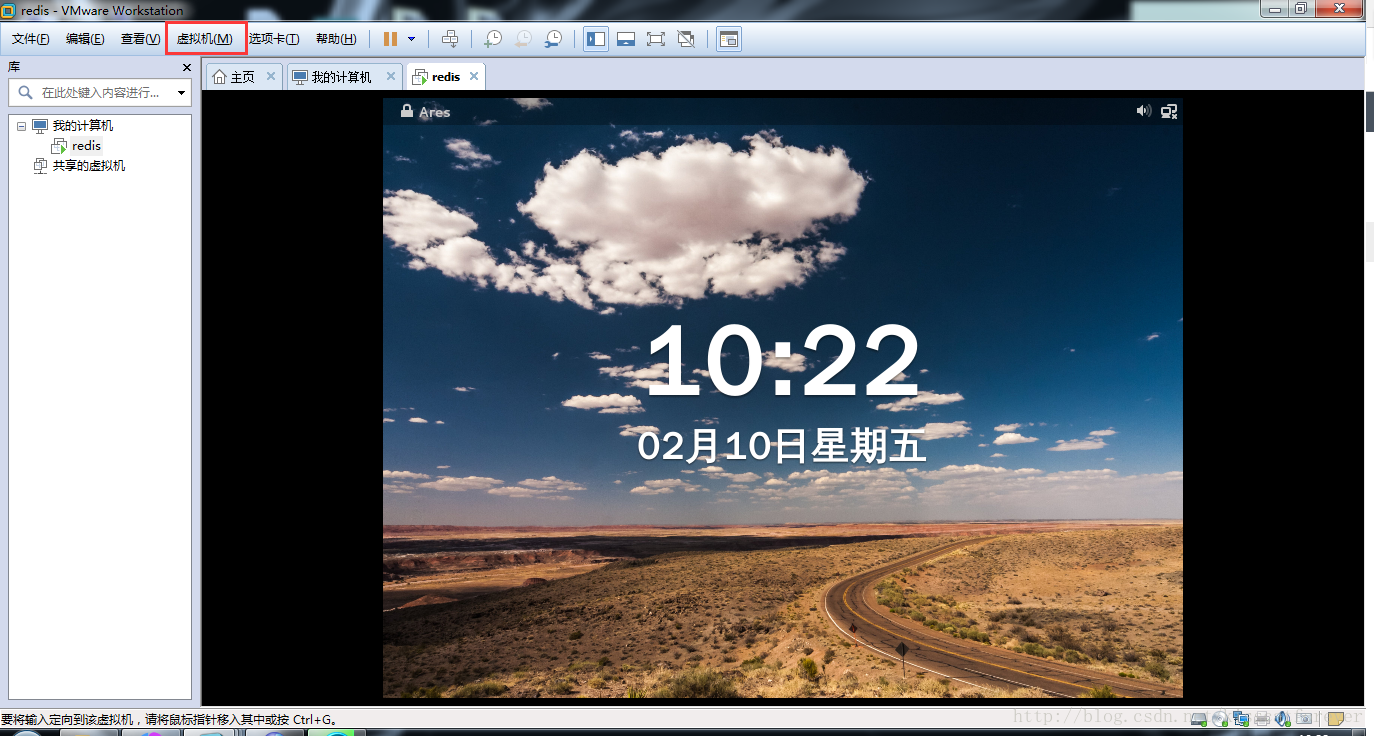Take a snapshot of the virtual machine
This screenshot has height=736, width=1374.
(493, 39)
